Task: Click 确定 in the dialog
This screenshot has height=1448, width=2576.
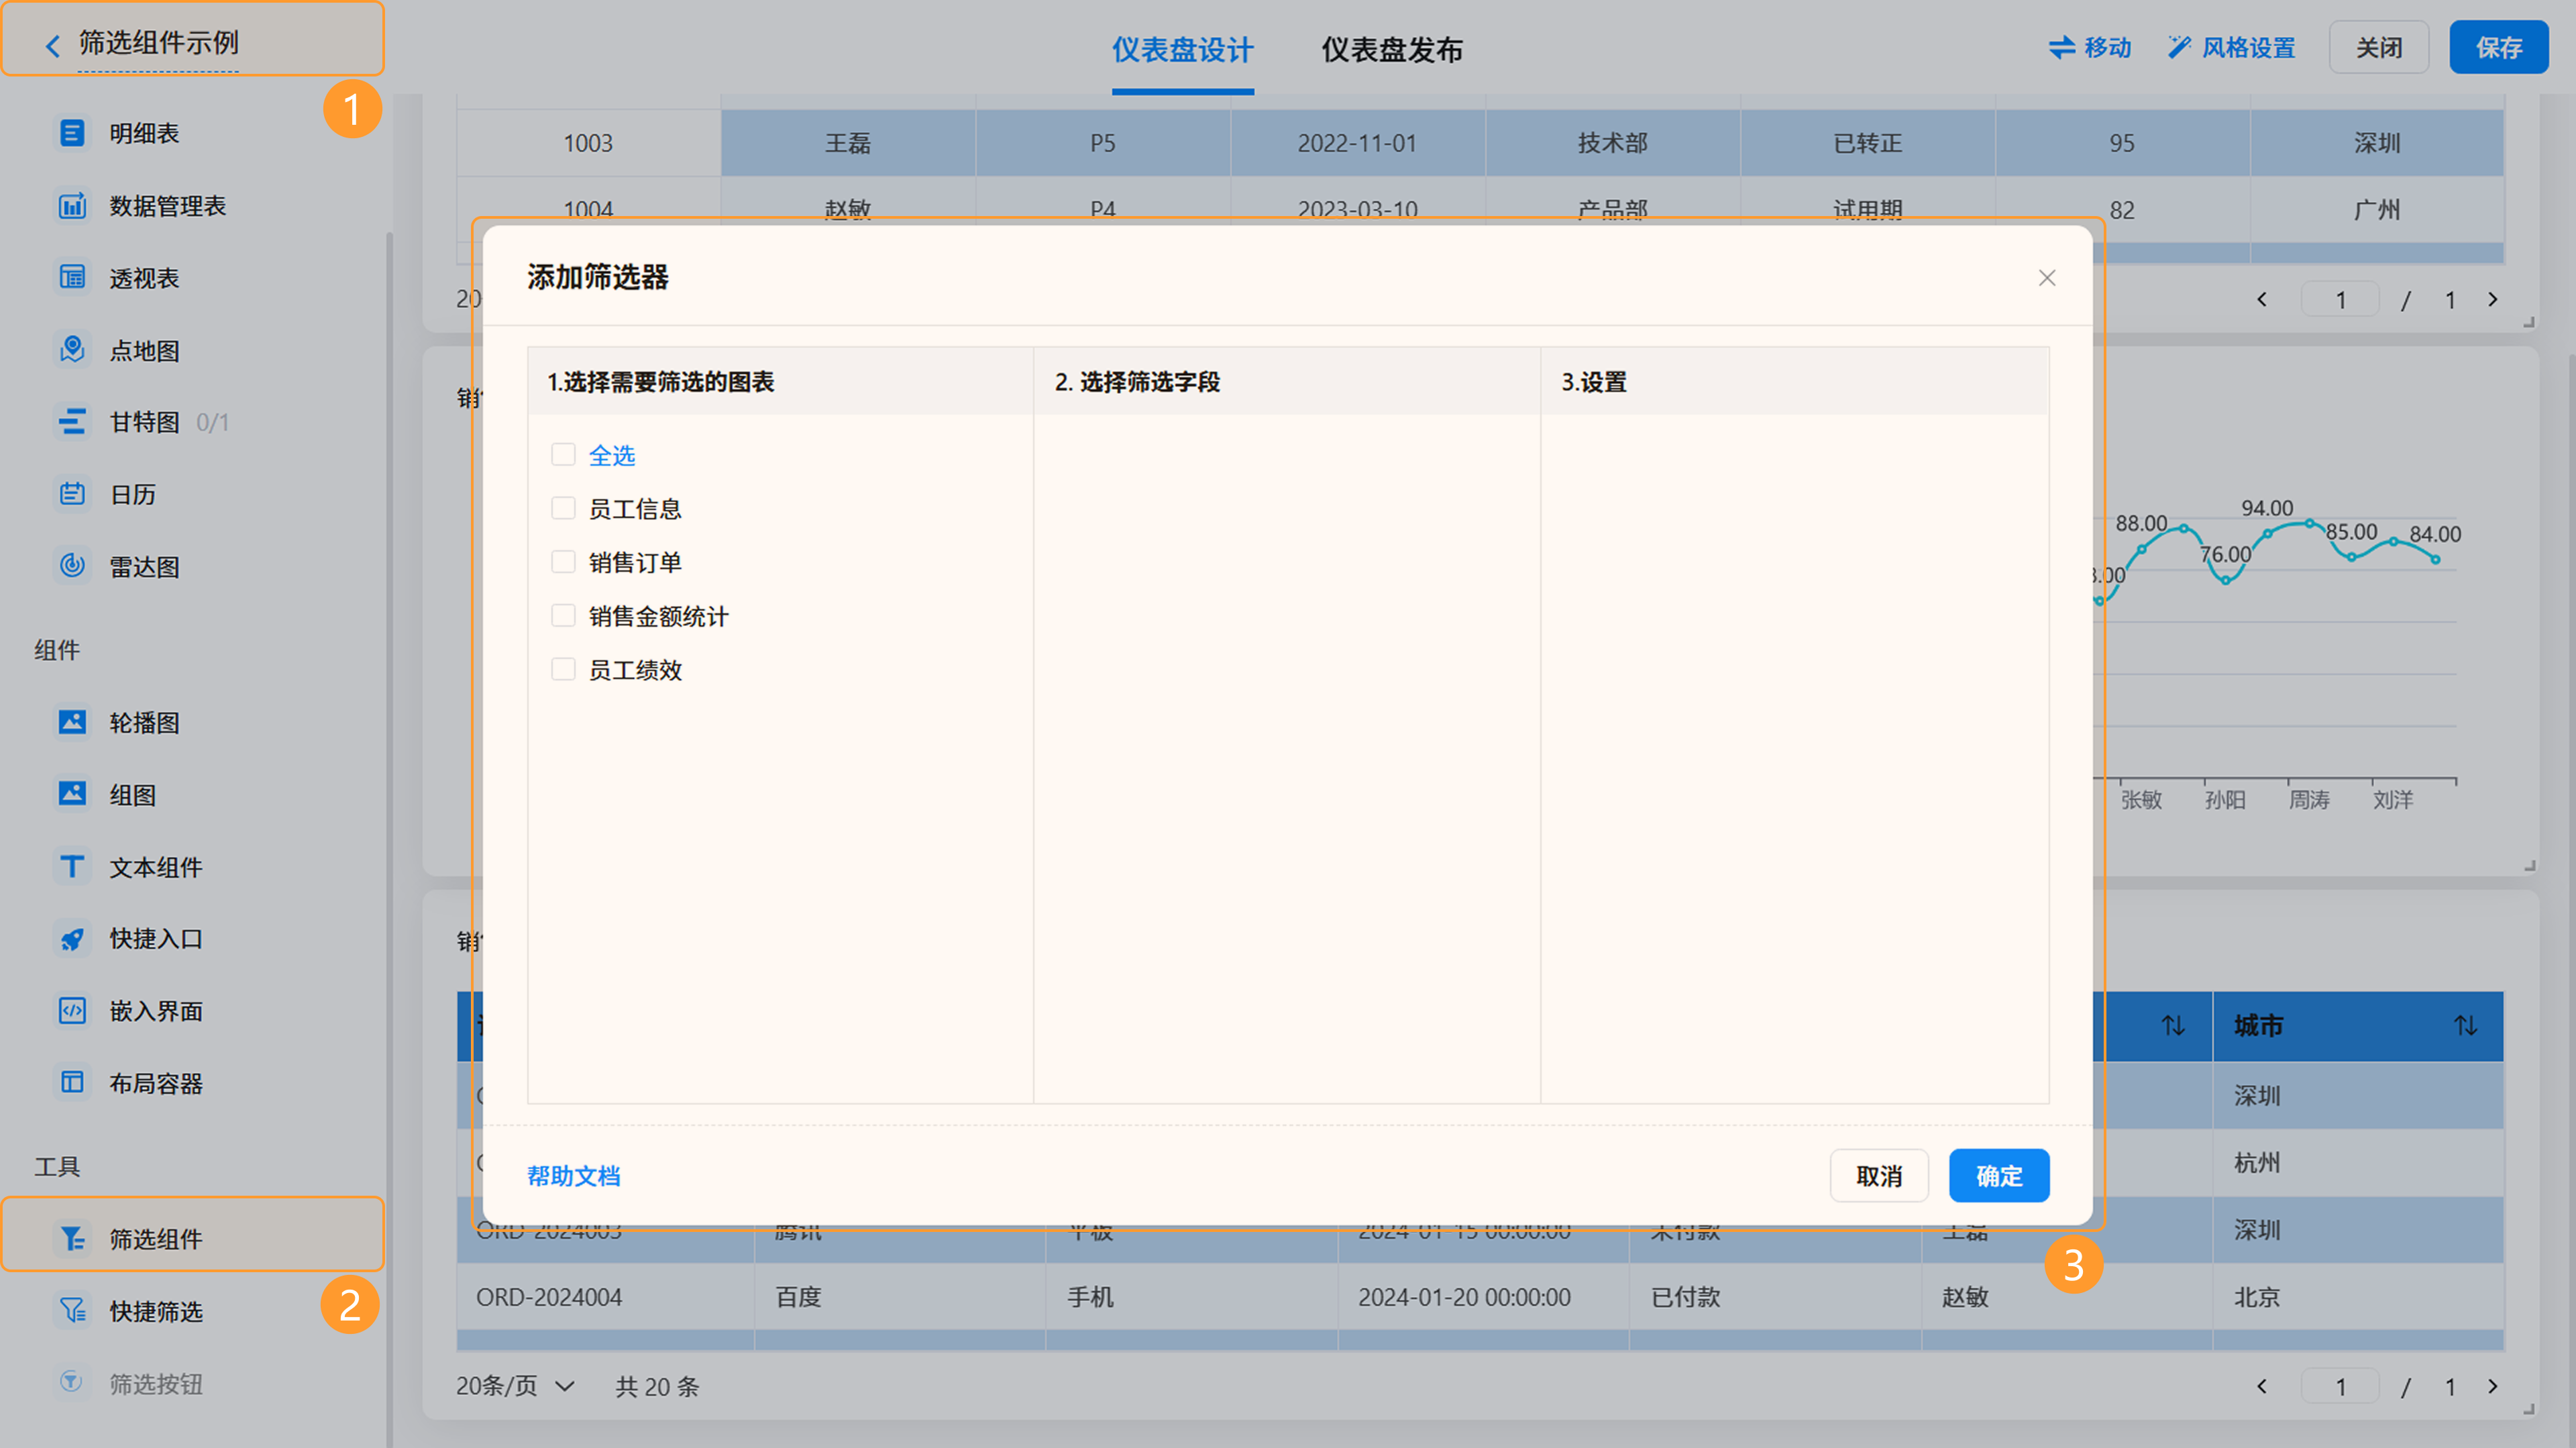Action: click(1999, 1176)
